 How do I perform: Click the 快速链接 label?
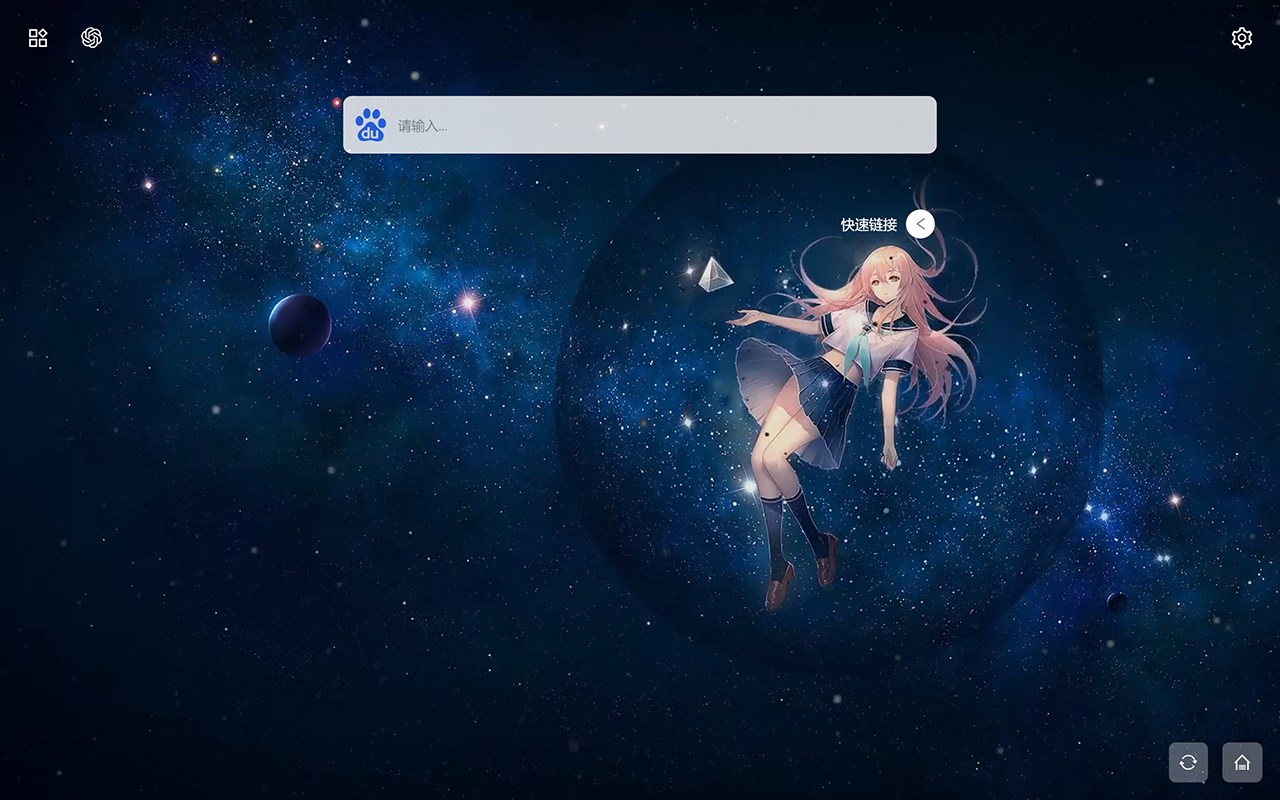tap(869, 225)
